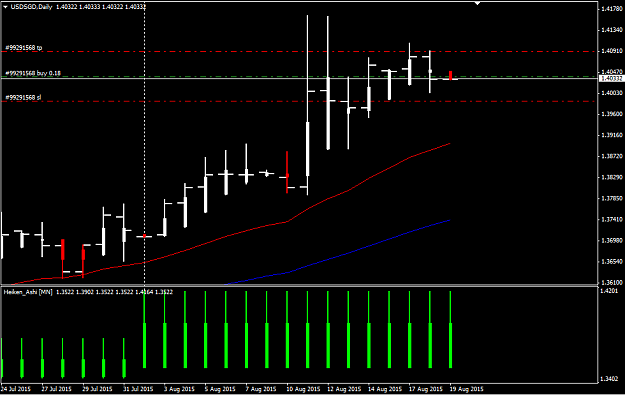
Task: Click the 1.38720 price scale label
Action: coord(612,156)
